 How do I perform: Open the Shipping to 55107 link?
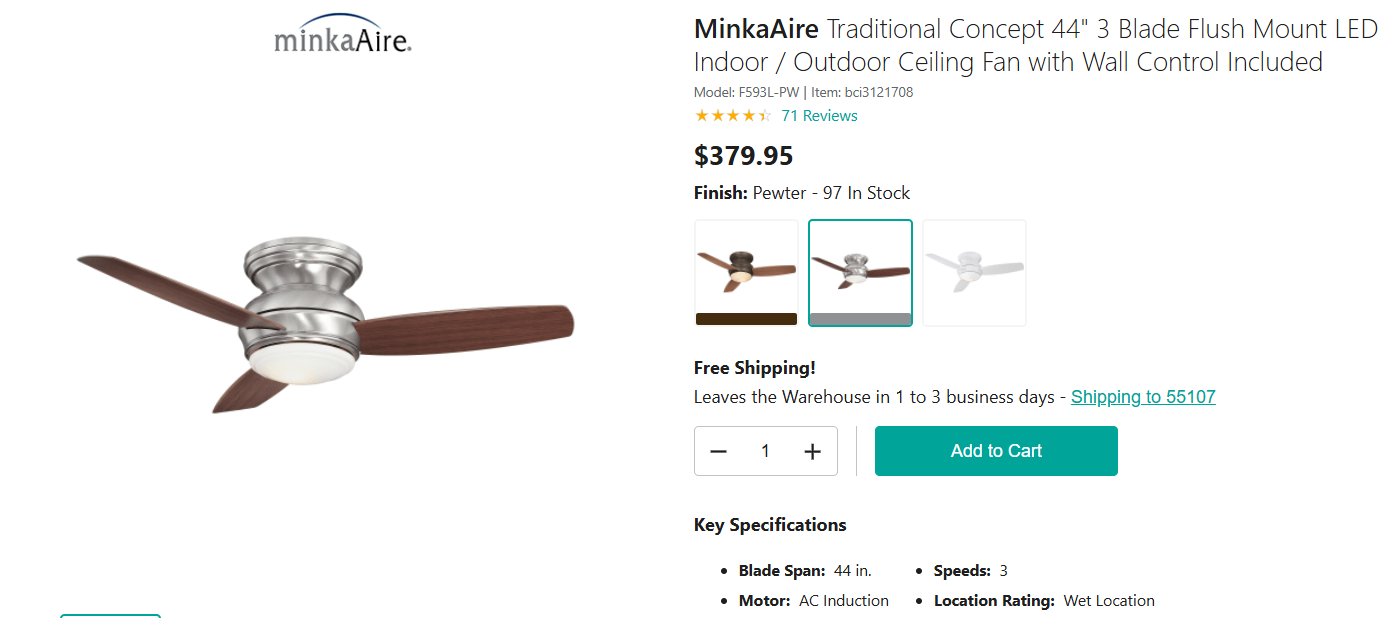[x=1143, y=397]
